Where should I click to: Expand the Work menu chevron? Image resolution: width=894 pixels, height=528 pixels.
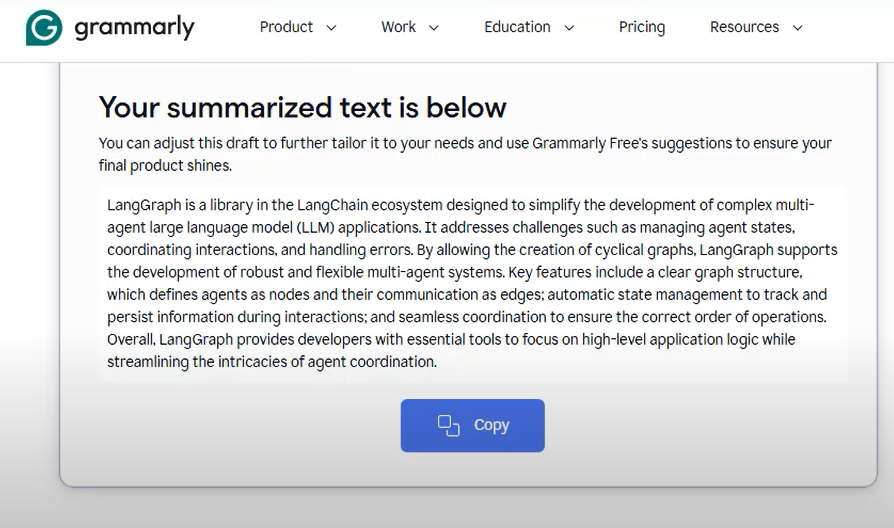tap(433, 27)
